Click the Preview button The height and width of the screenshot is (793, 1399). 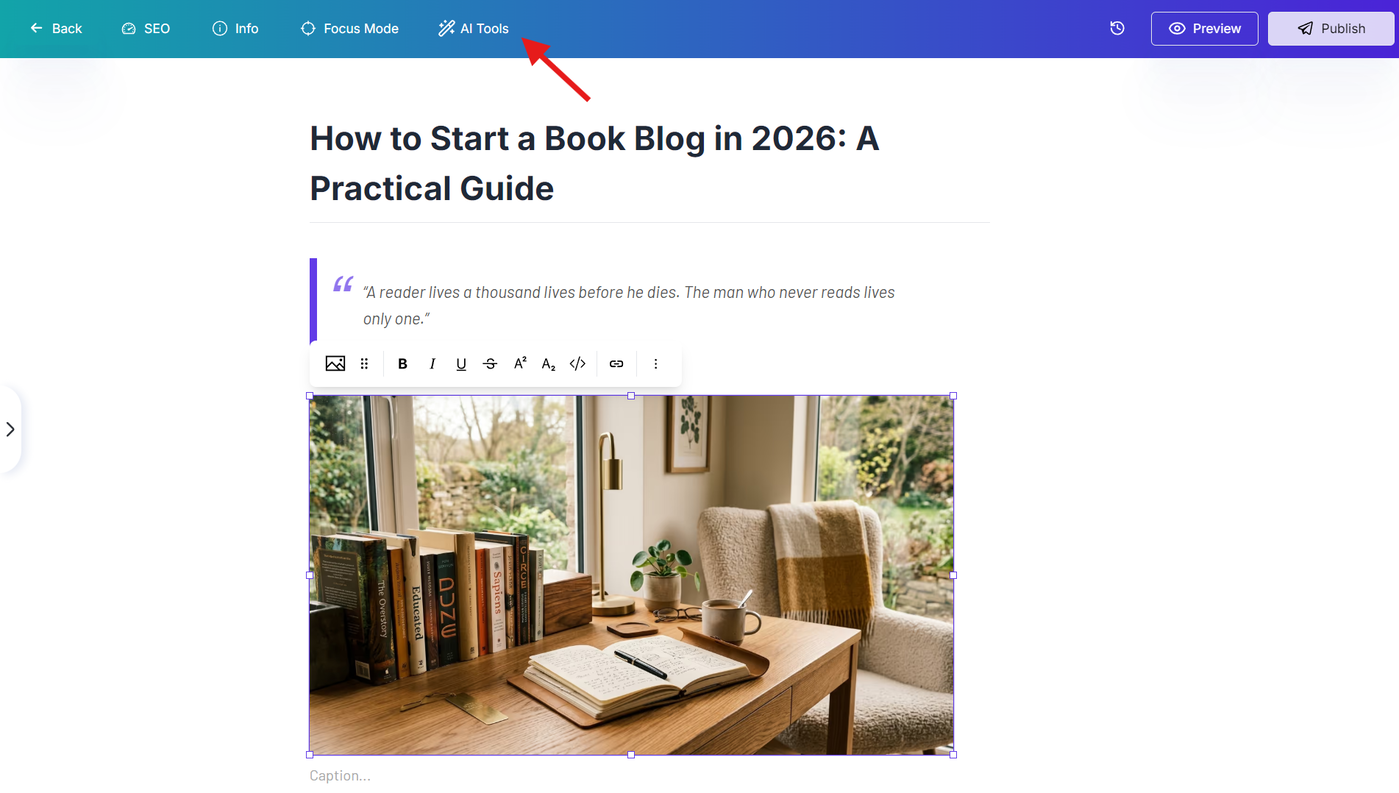click(1205, 28)
